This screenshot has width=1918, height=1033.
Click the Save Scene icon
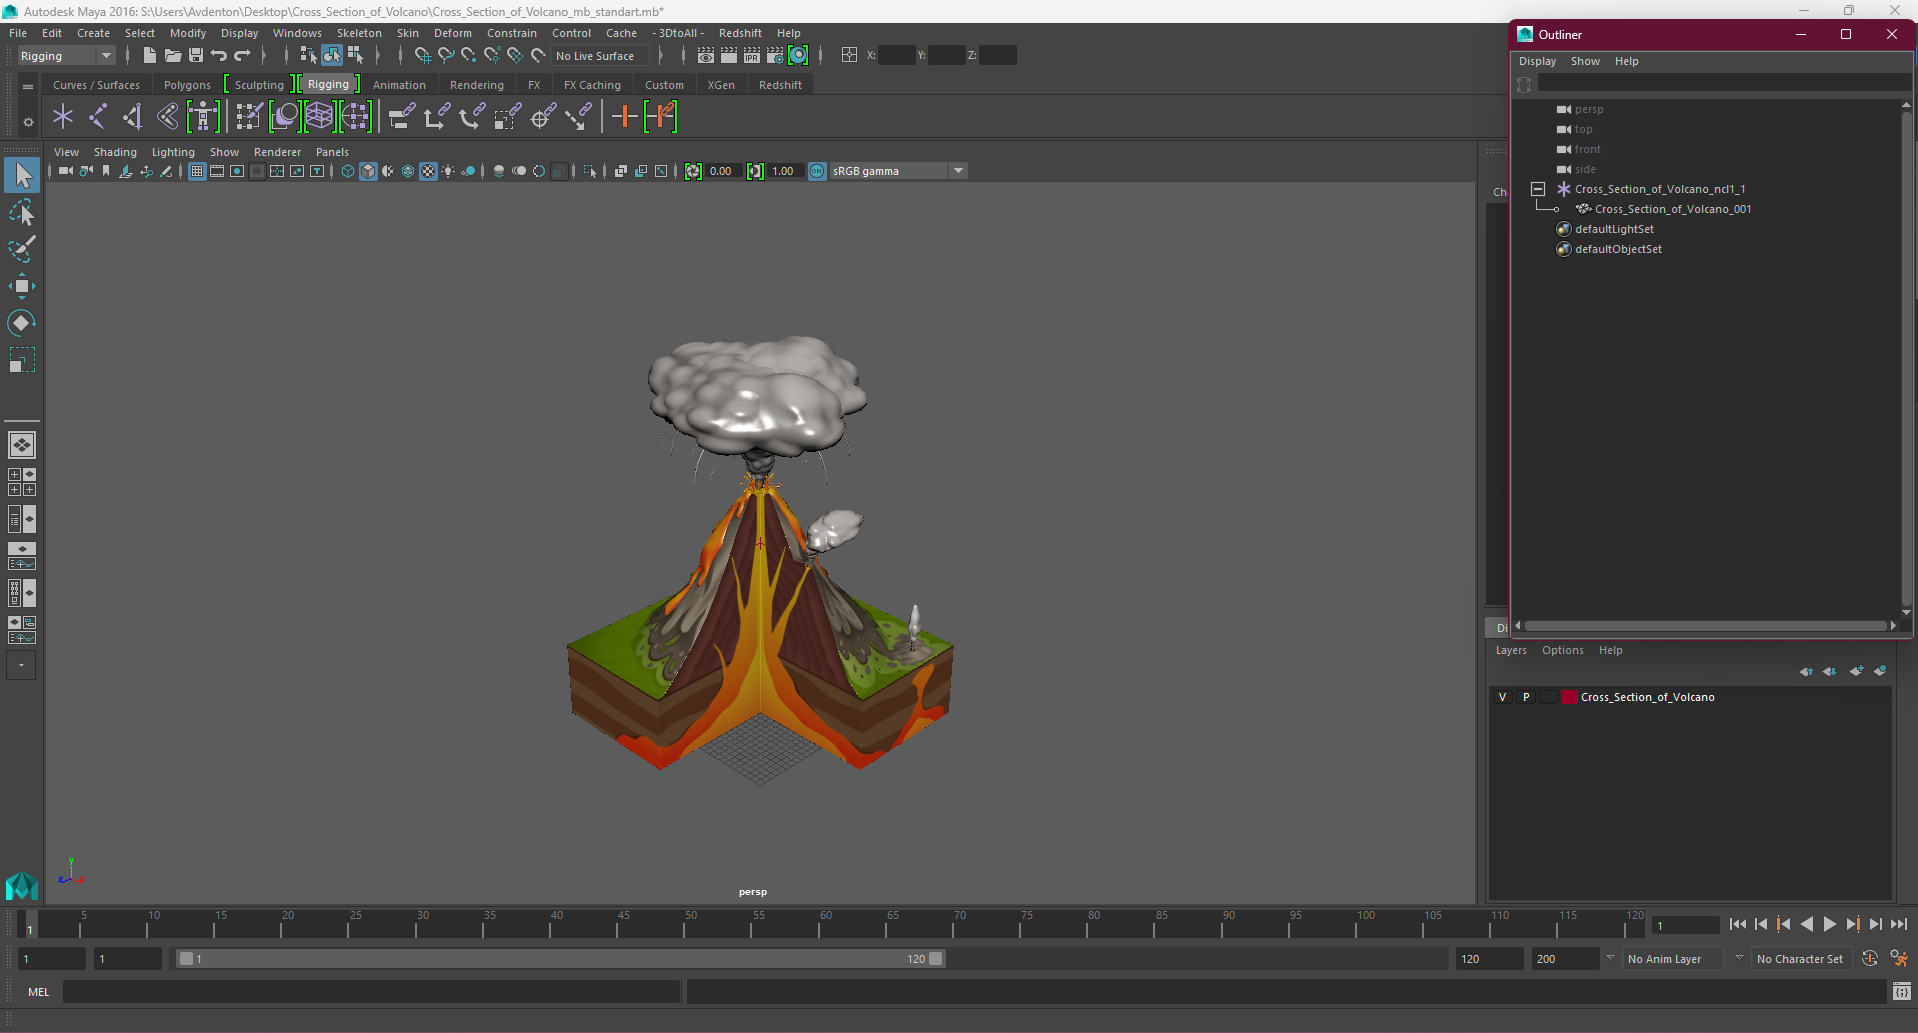195,56
